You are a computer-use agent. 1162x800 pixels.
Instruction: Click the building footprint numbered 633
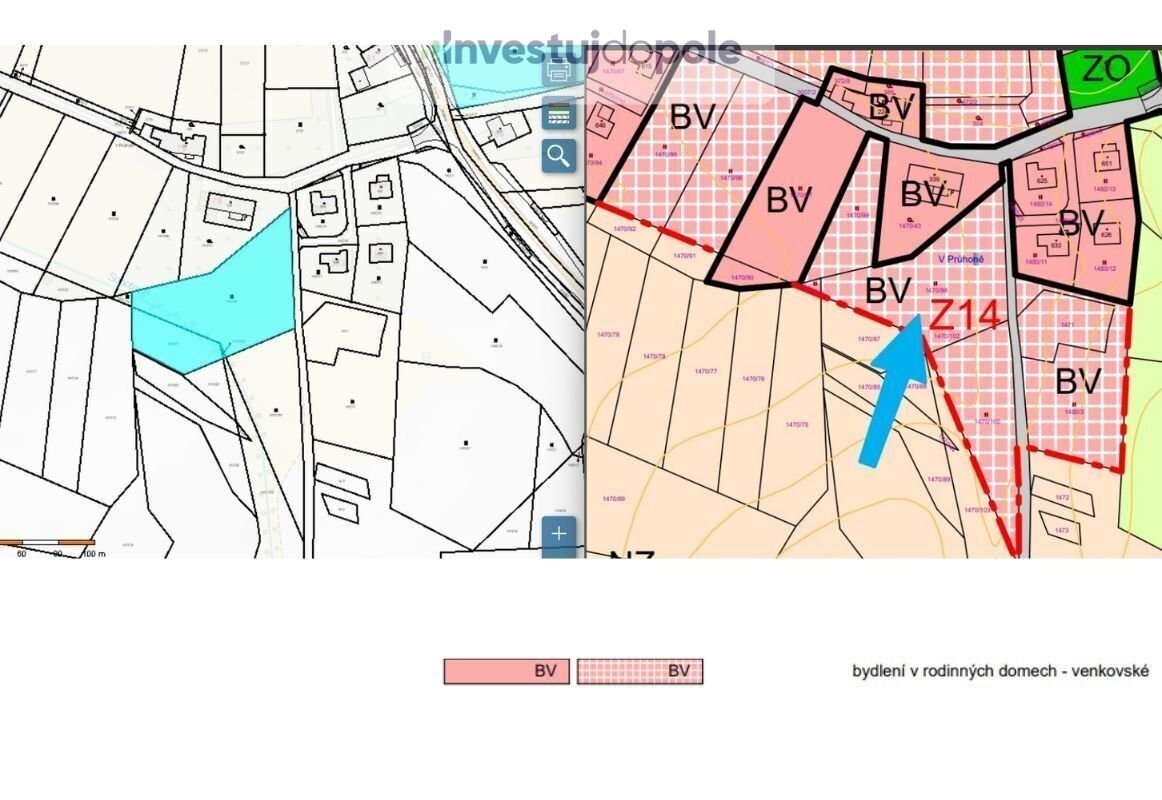click(x=1055, y=243)
